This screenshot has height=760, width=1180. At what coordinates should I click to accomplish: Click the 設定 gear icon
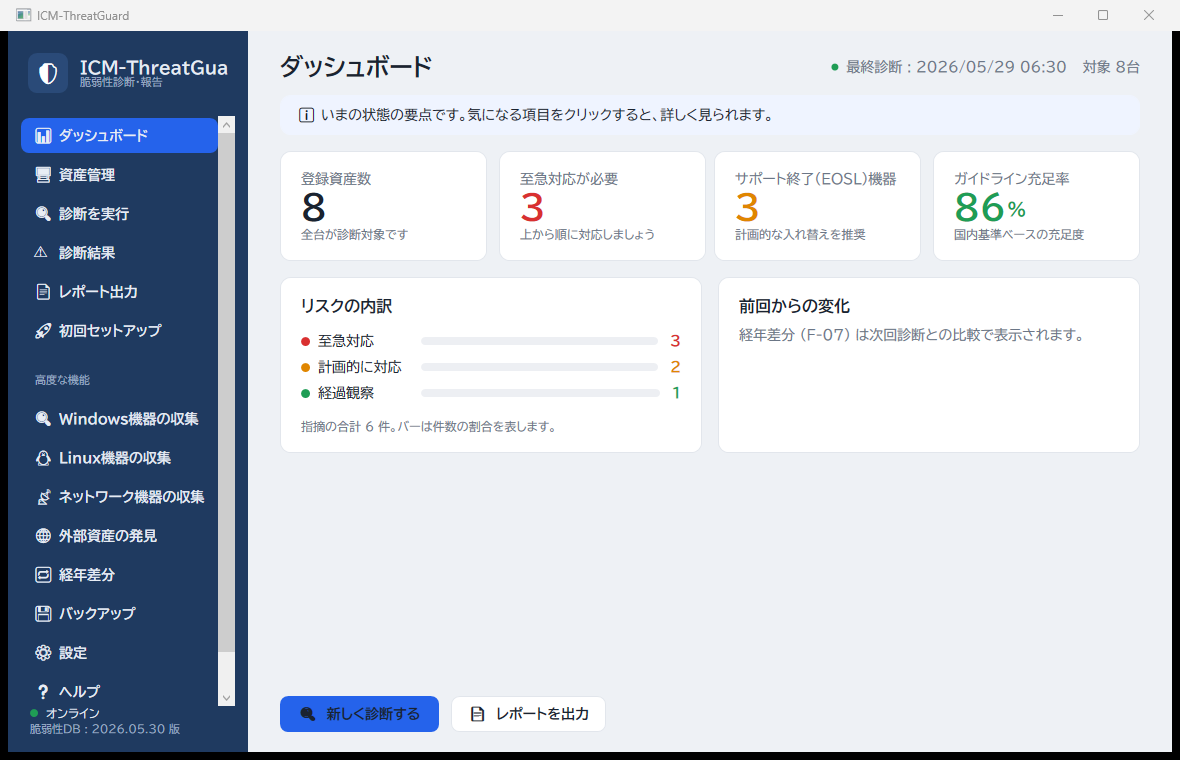point(44,653)
